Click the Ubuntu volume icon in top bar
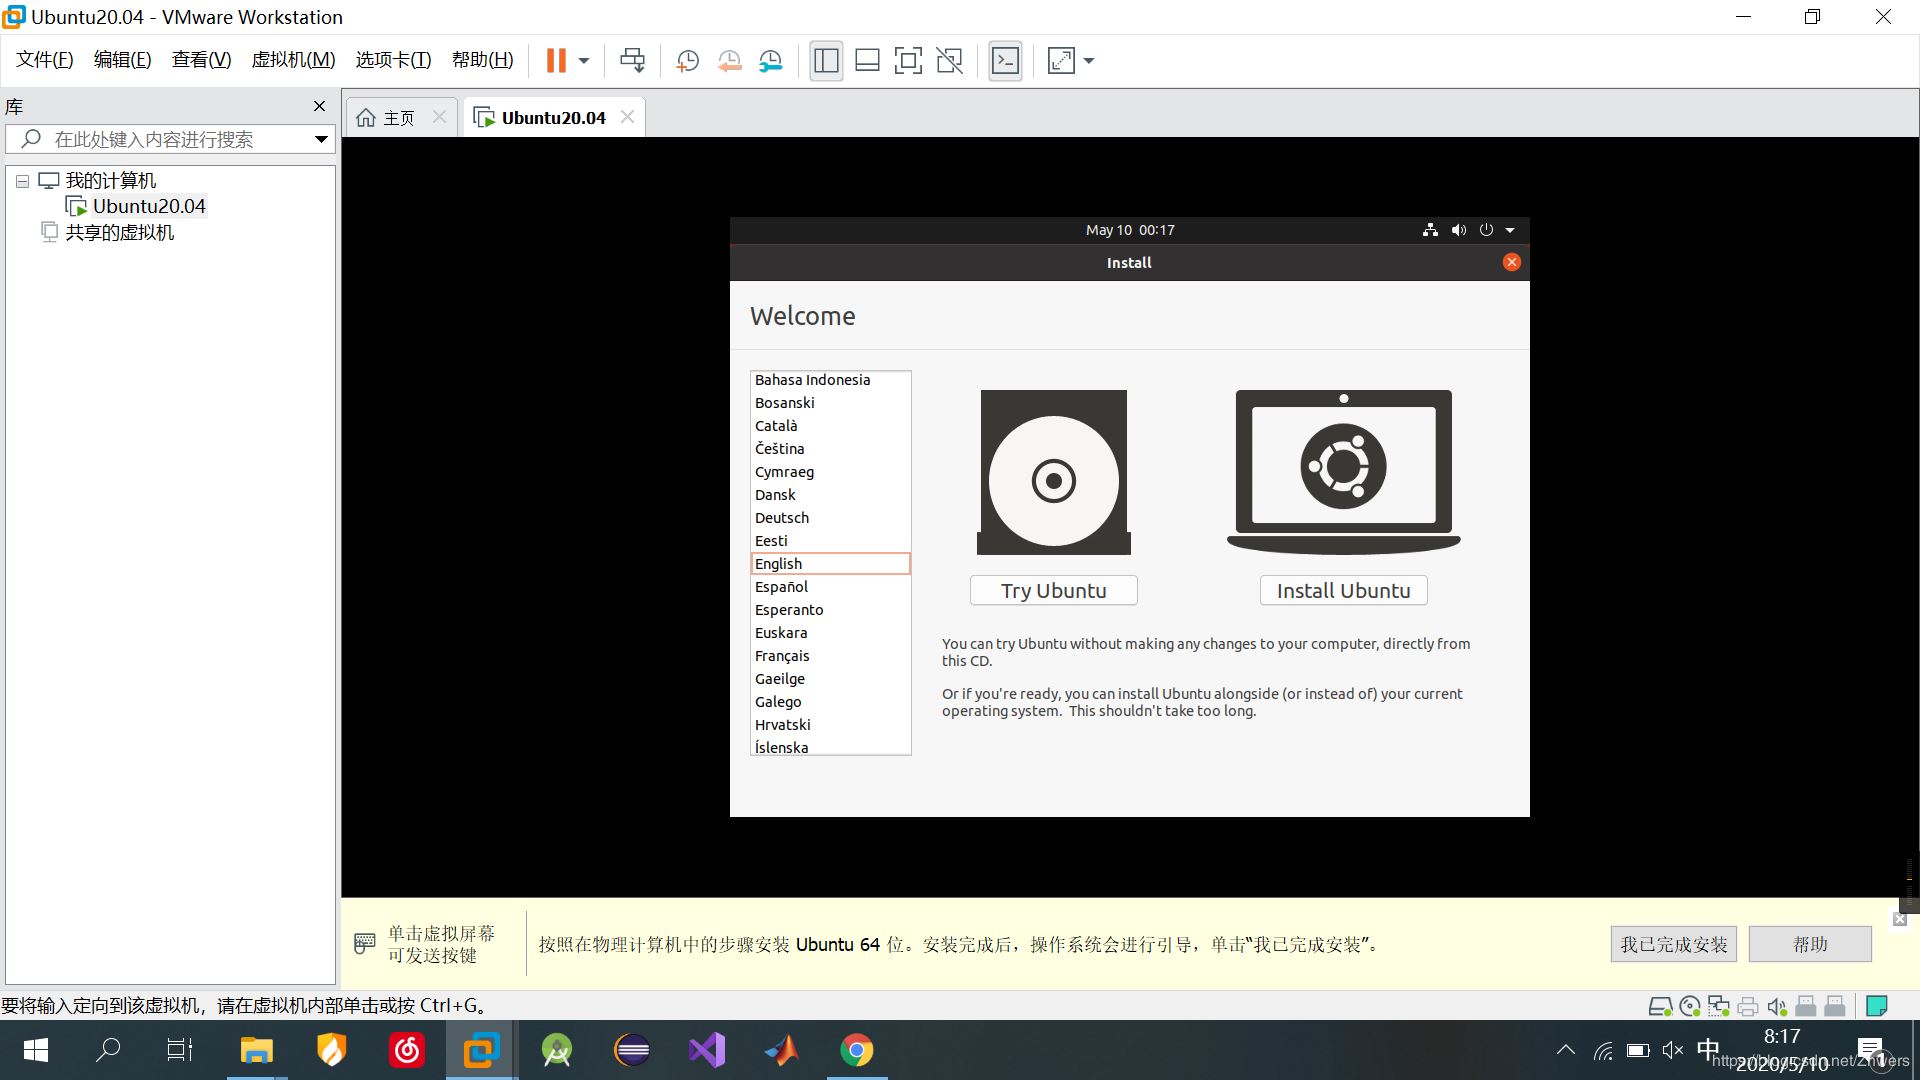The width and height of the screenshot is (1920, 1080). [1459, 230]
